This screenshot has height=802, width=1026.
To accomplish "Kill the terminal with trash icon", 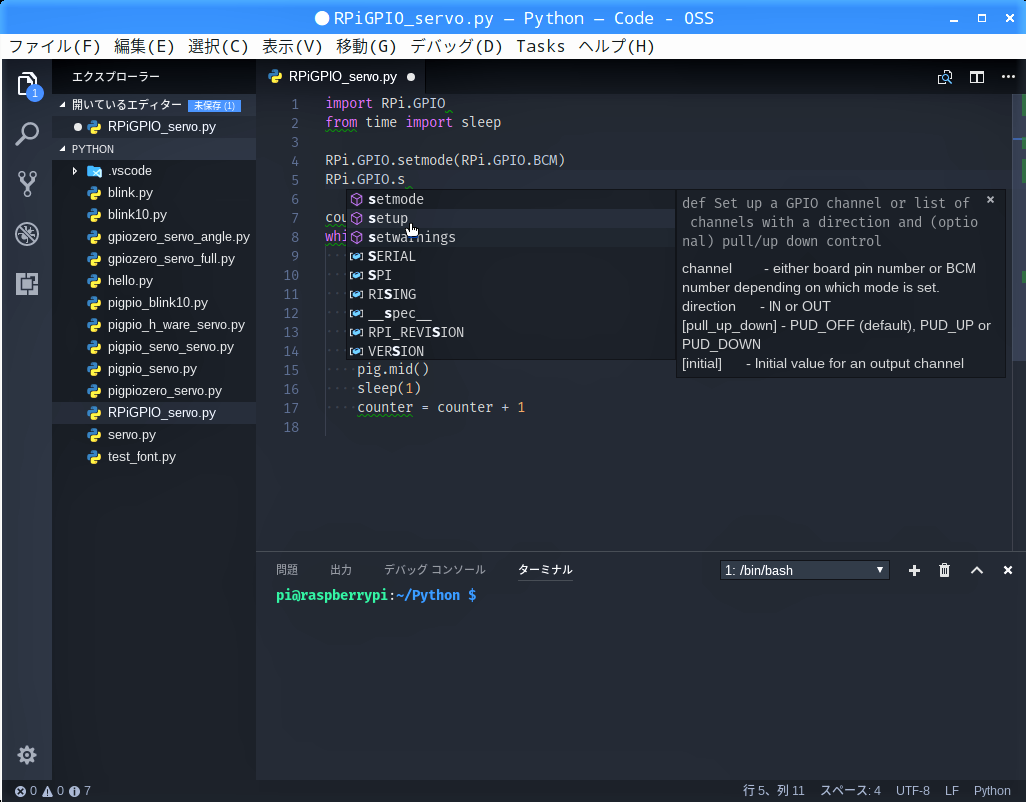I will point(944,570).
